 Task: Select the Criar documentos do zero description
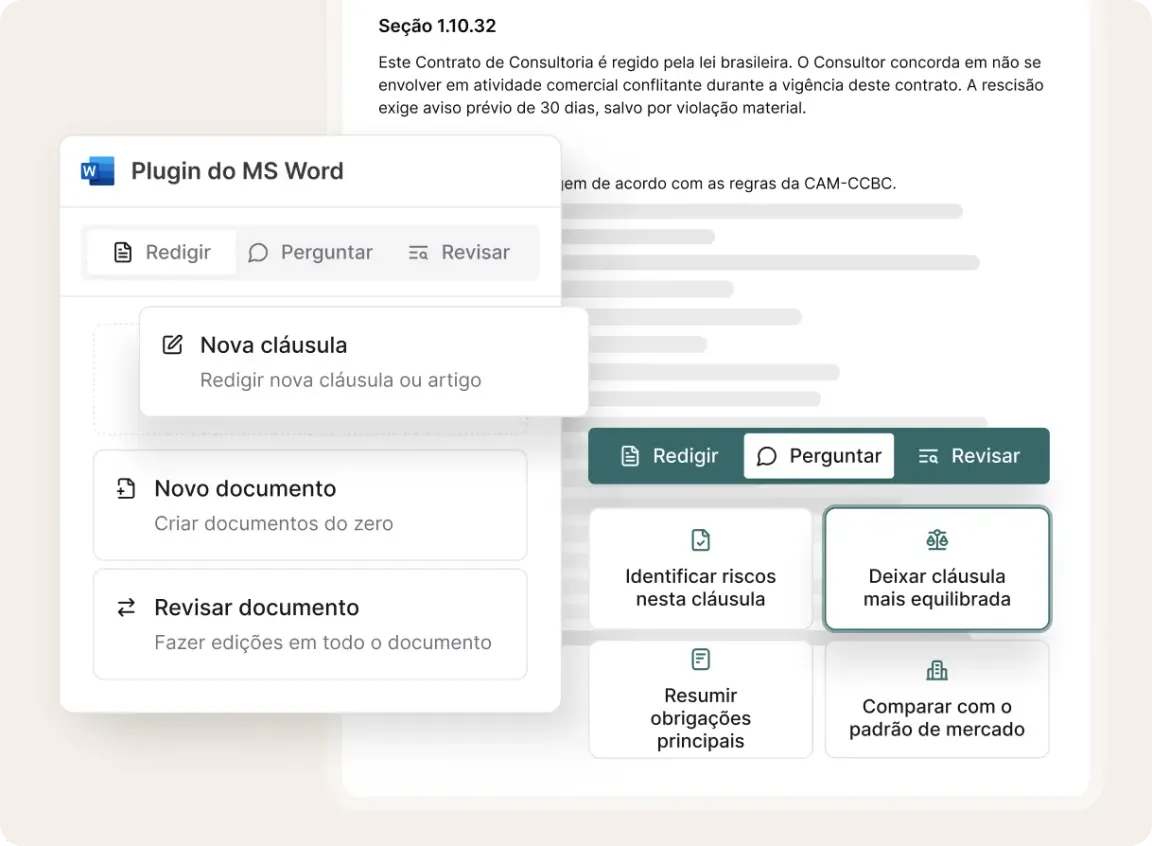pyautogui.click(x=273, y=524)
